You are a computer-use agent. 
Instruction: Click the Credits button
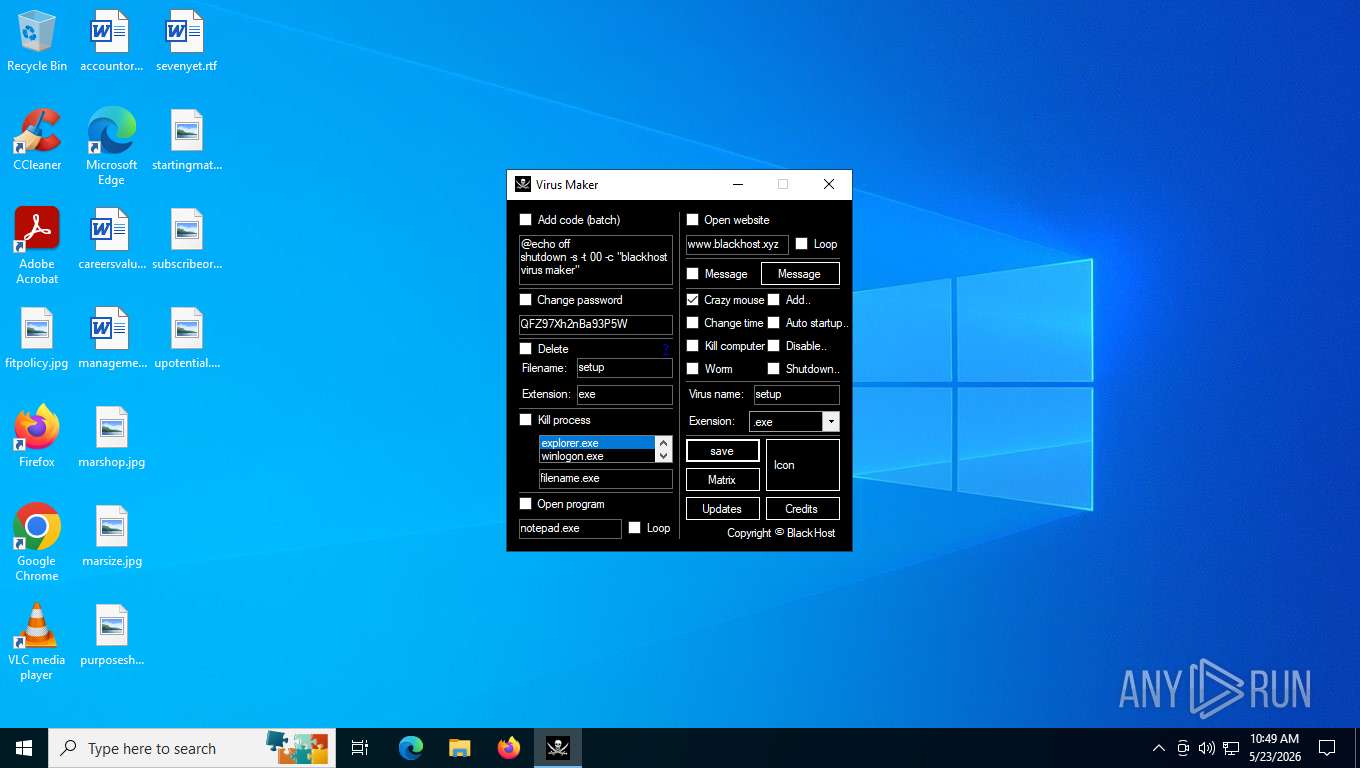(x=803, y=509)
